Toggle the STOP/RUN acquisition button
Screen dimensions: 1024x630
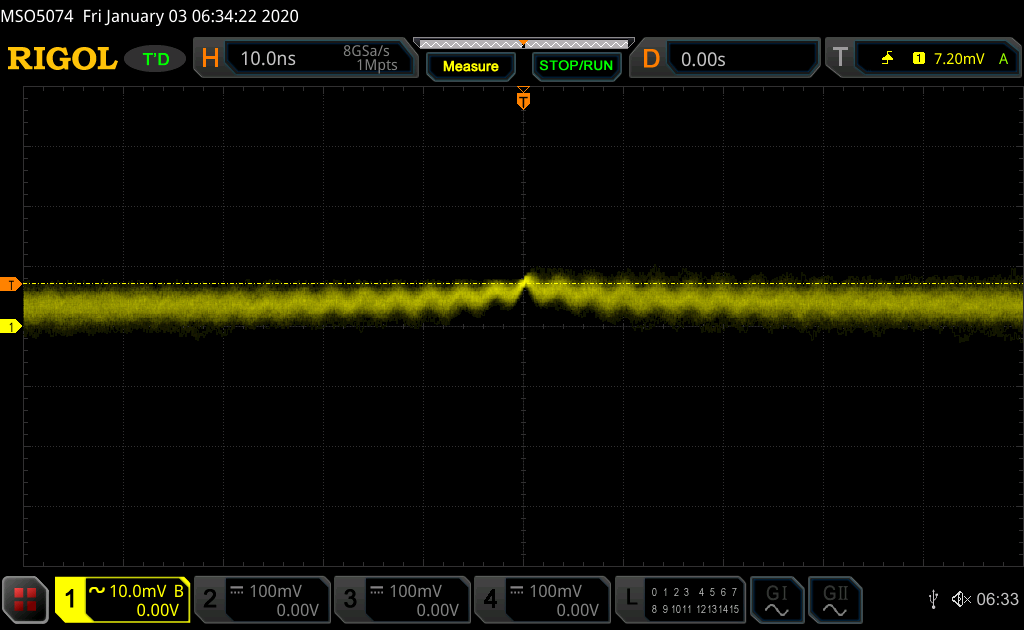click(576, 66)
